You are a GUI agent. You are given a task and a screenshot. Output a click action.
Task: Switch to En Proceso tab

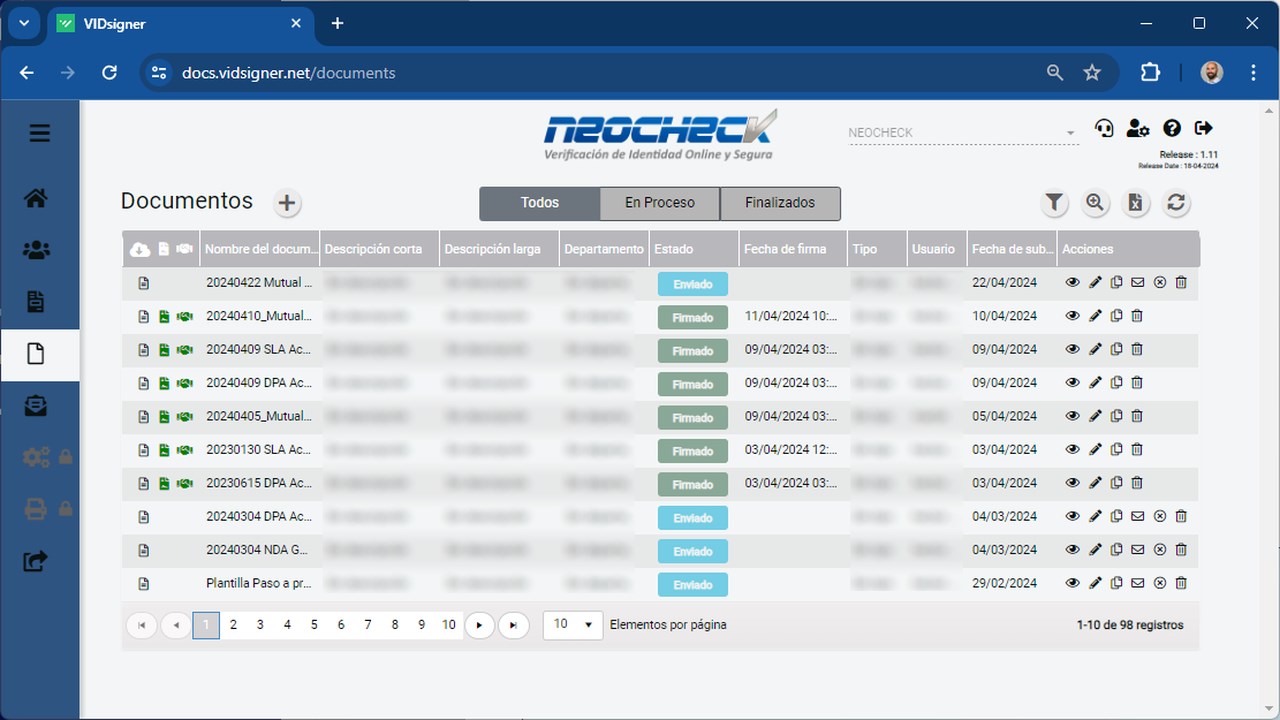pyautogui.click(x=660, y=203)
